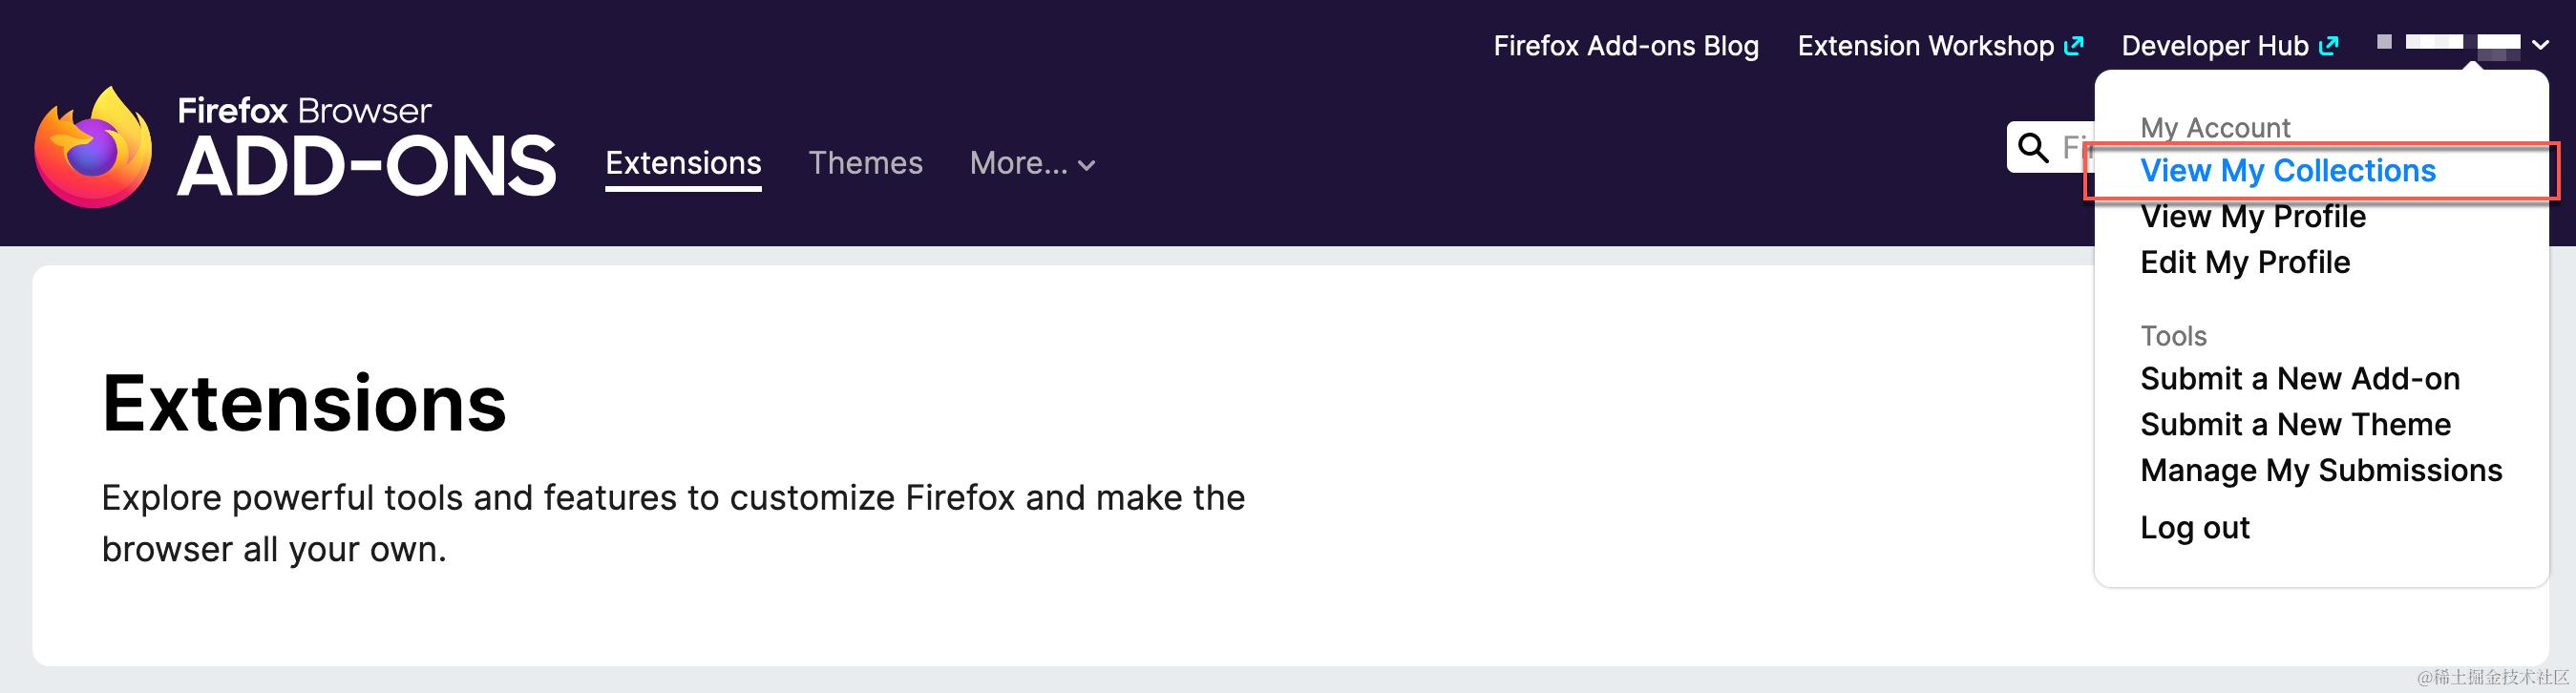Open the Firefox Add-ons Blog
Image resolution: width=2576 pixels, height=693 pixels.
[x=1625, y=45]
